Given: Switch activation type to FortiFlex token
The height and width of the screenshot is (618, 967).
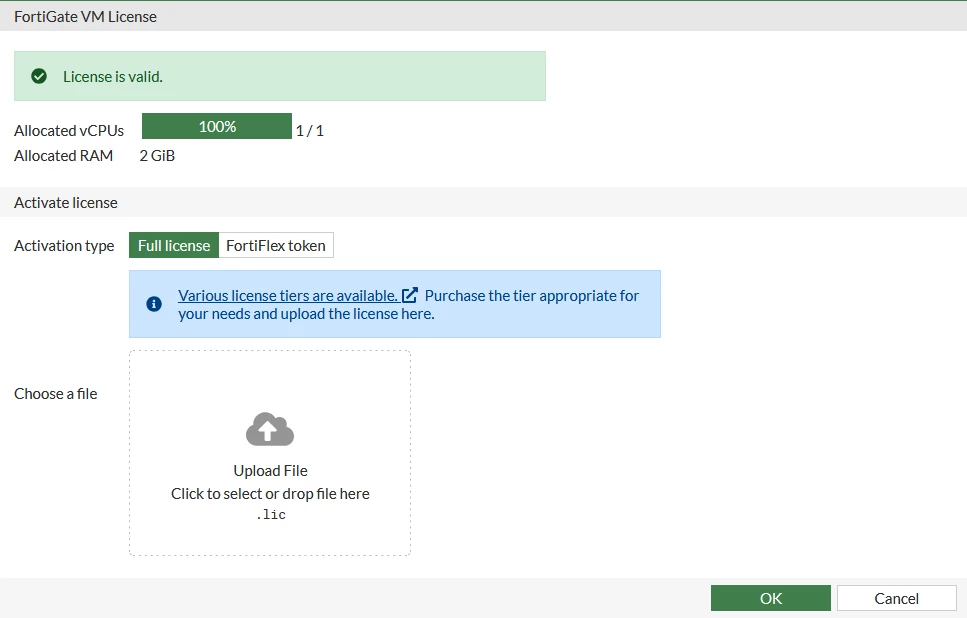Looking at the screenshot, I should point(276,245).
